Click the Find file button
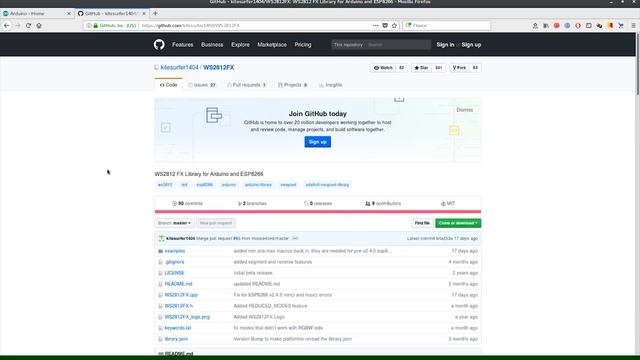Viewport: 640px width, 360px height. 422,223
